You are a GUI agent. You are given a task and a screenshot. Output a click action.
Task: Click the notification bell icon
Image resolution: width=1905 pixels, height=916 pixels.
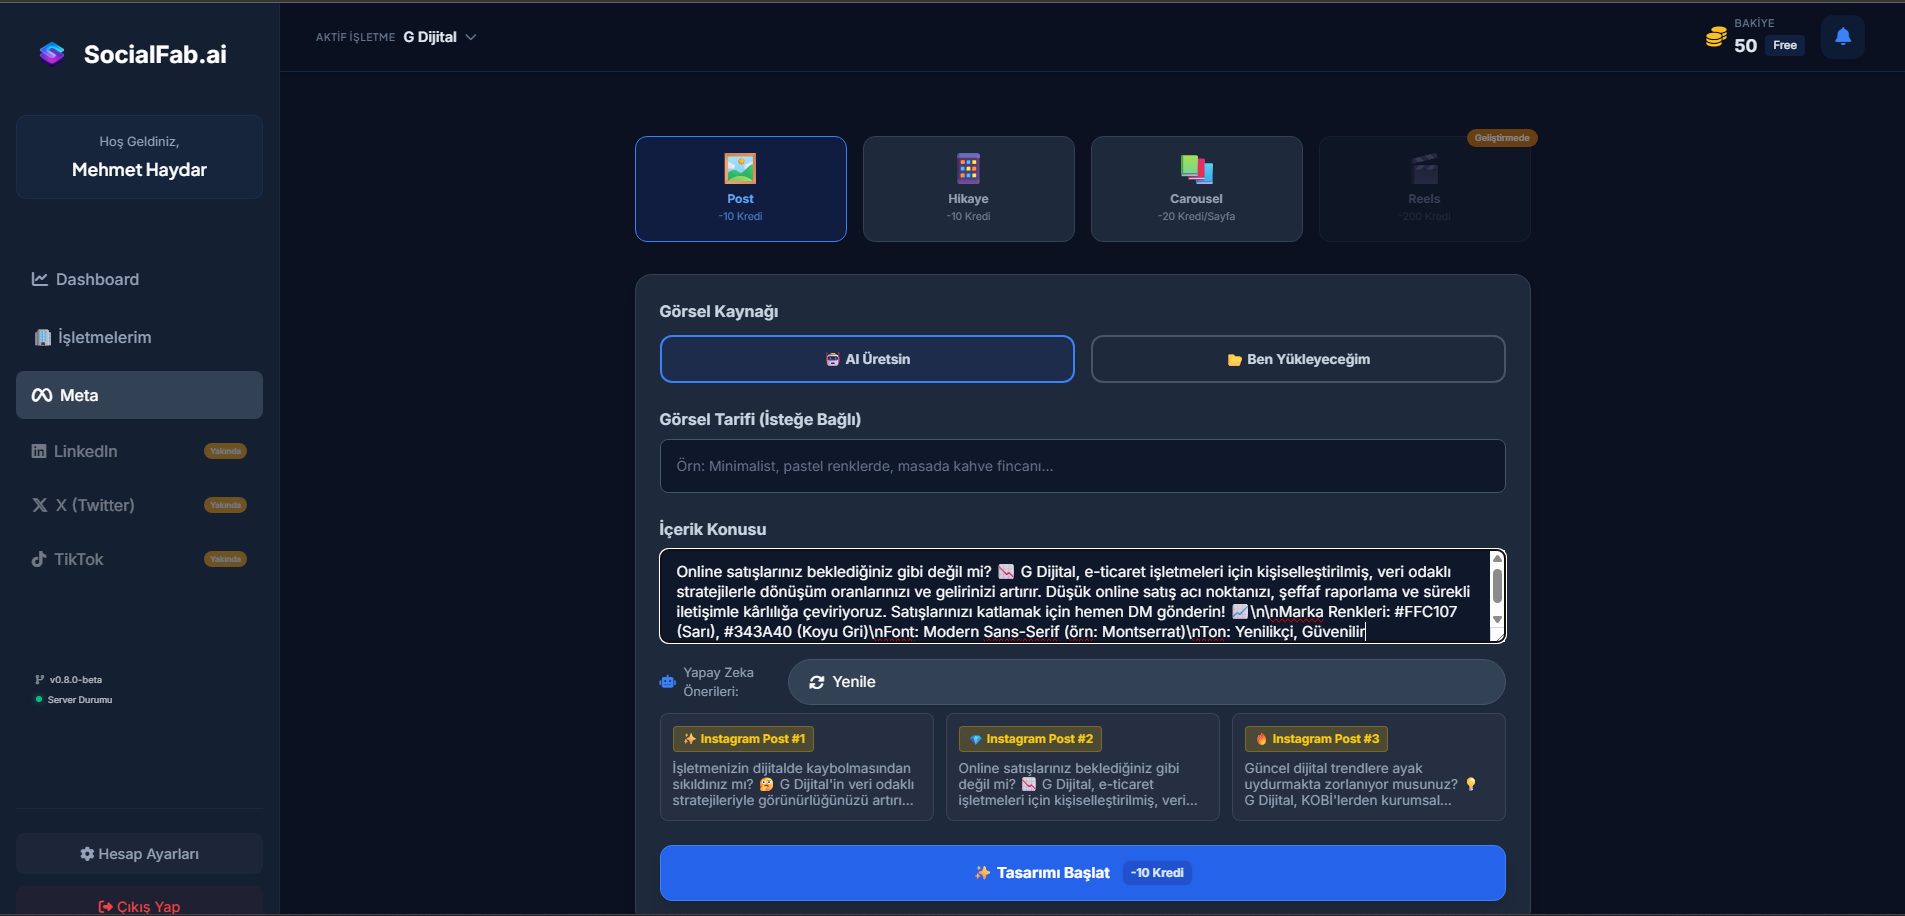(x=1842, y=37)
